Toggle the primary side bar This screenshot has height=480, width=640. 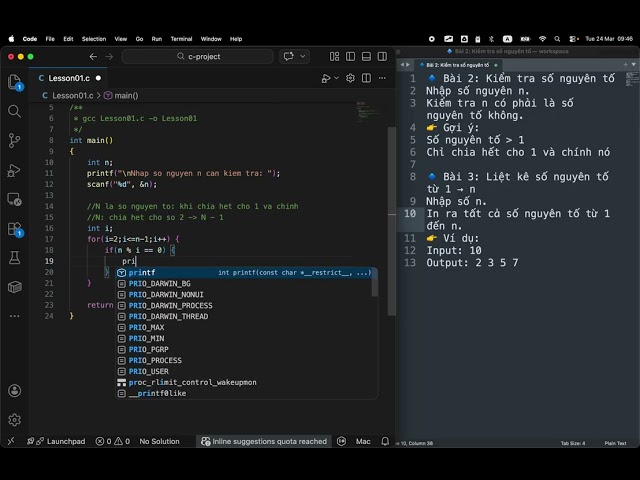click(x=350, y=56)
